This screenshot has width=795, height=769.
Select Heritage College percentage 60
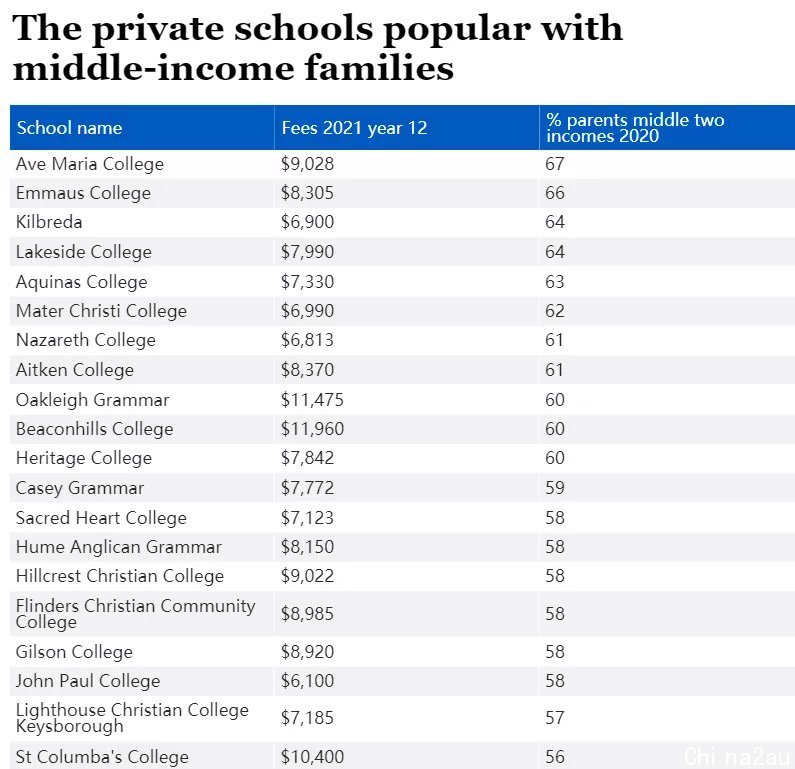(x=555, y=458)
